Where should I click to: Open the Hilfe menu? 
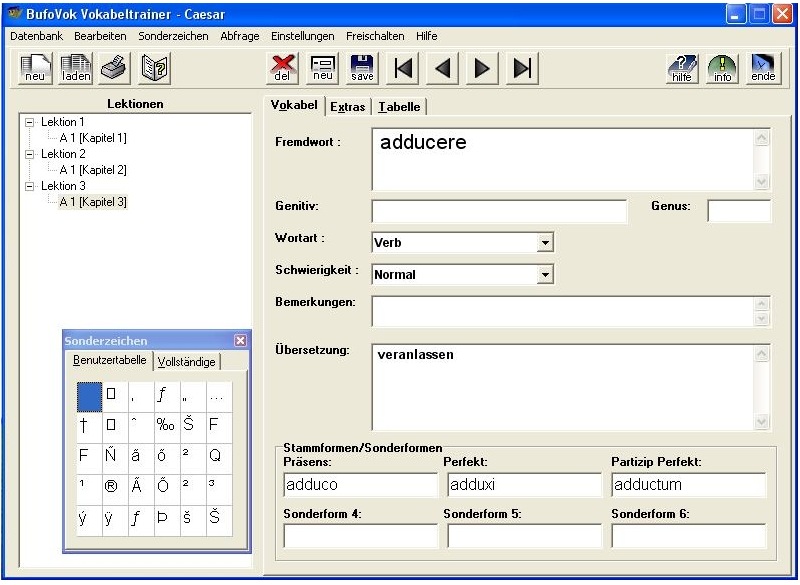[427, 36]
